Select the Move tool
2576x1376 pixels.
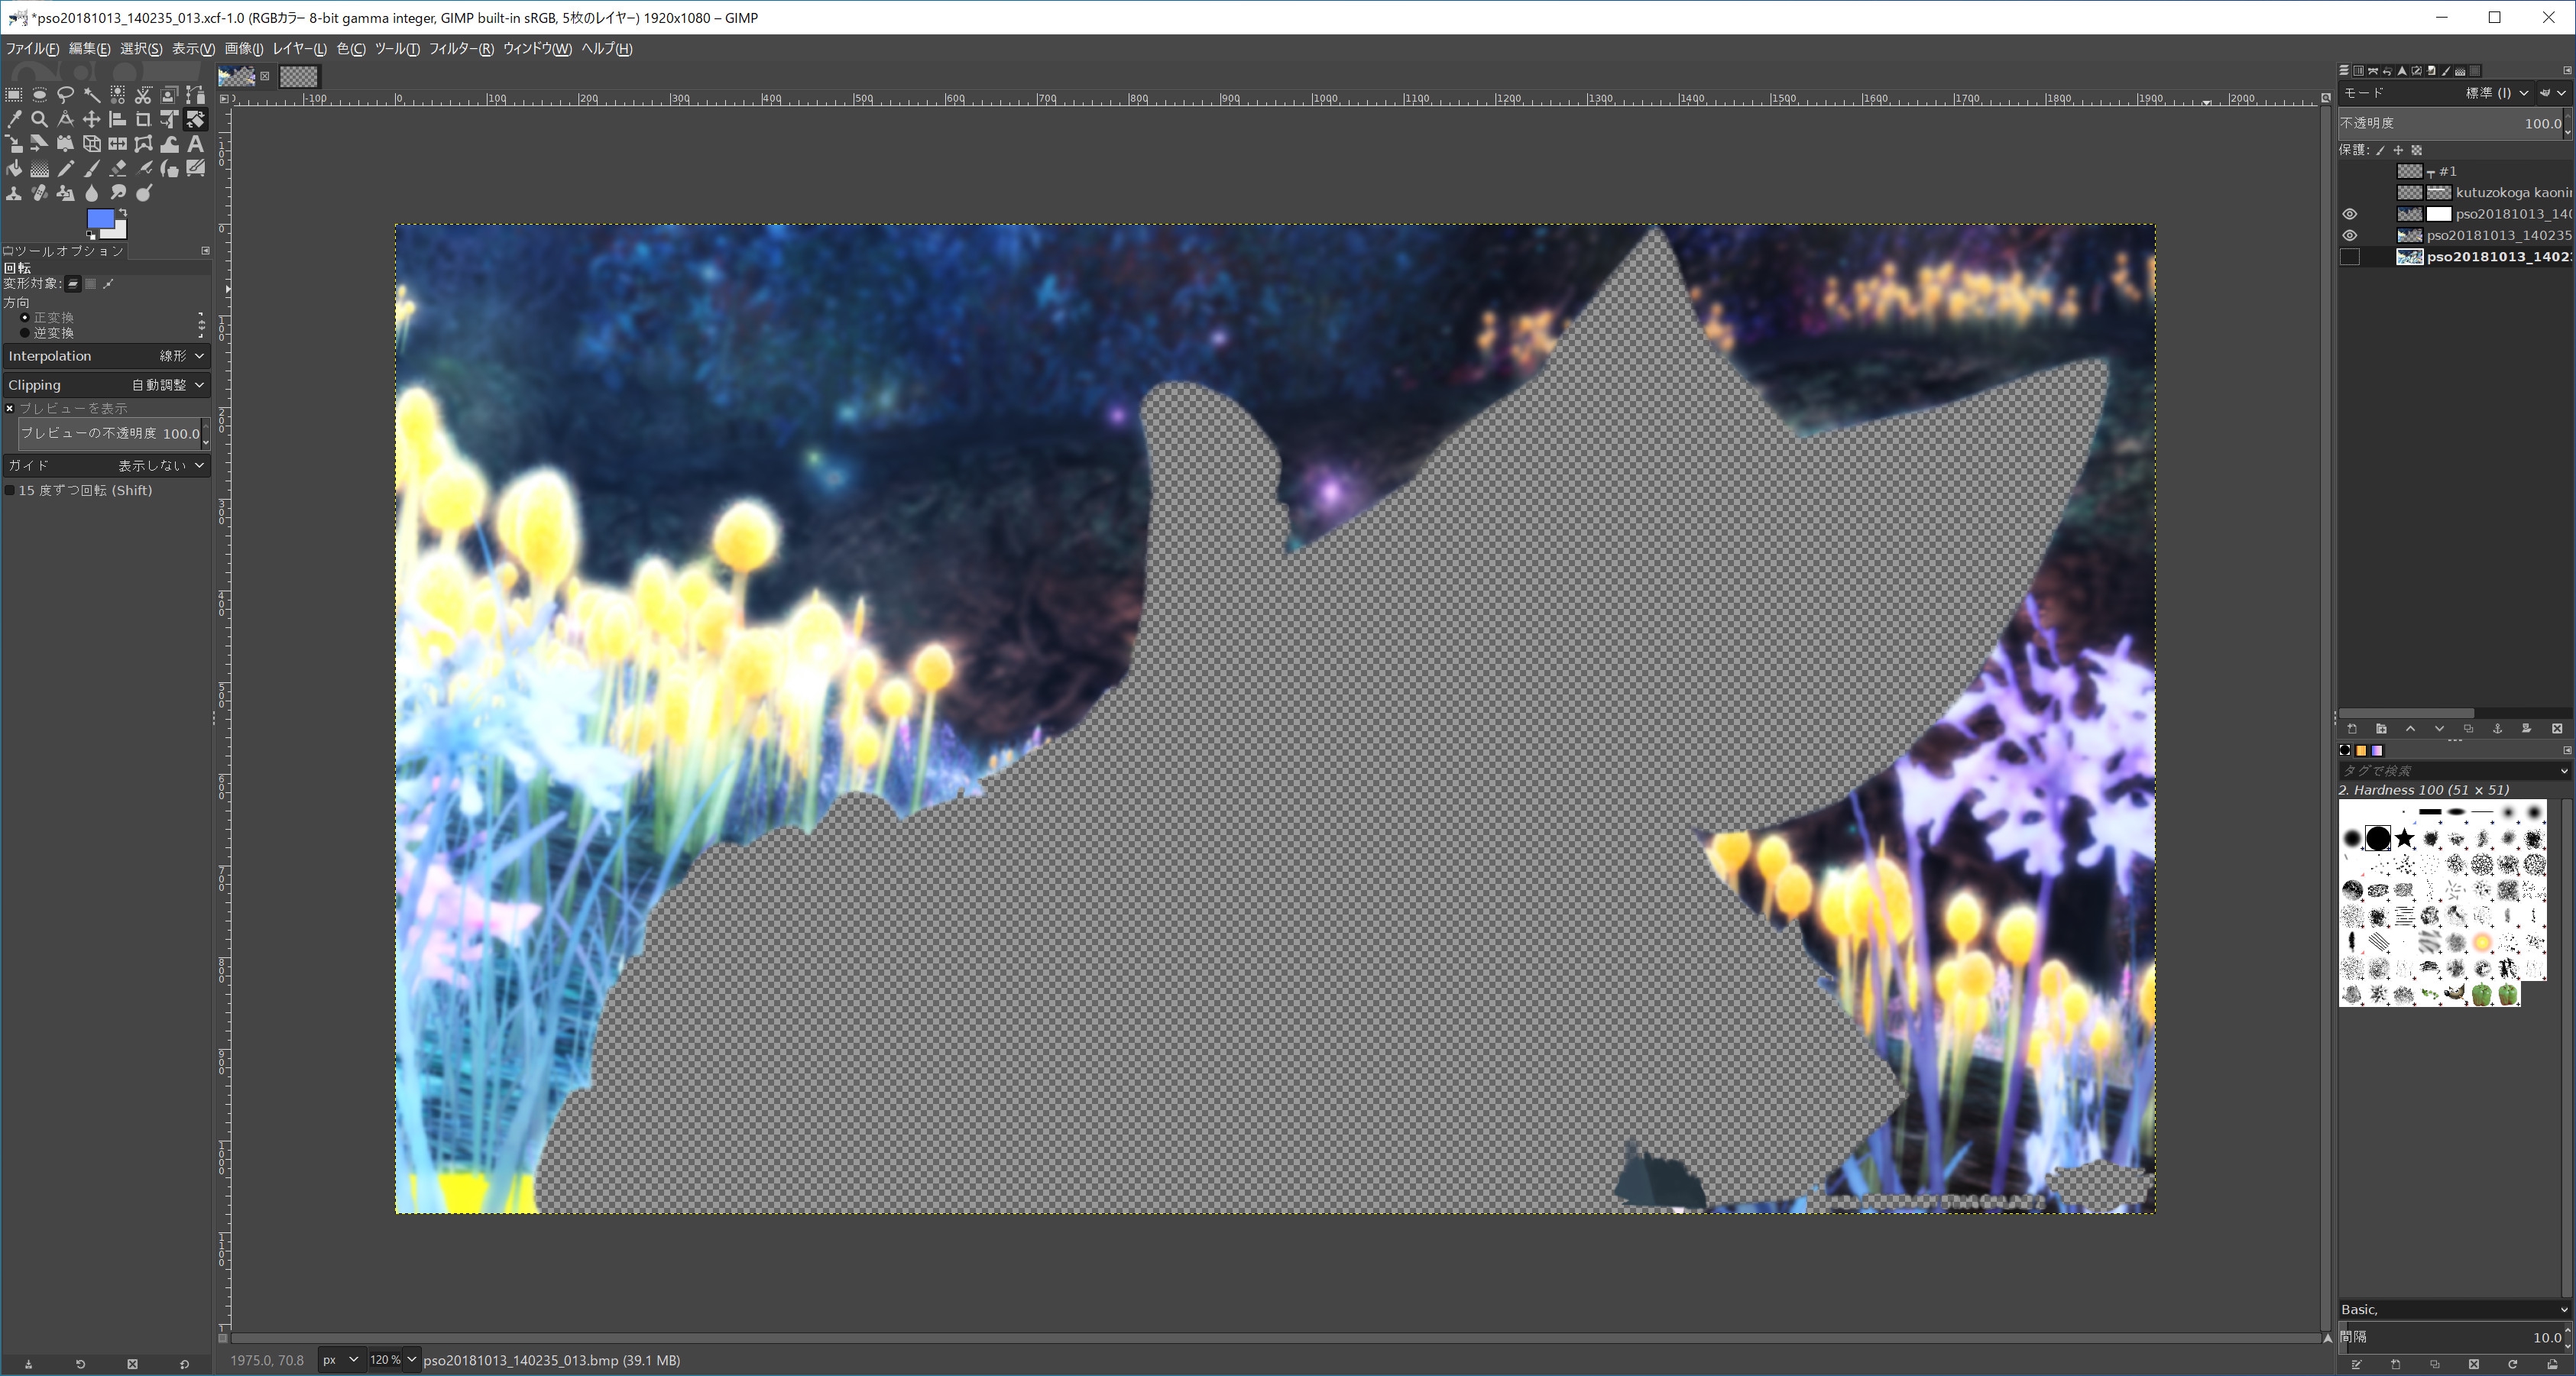92,120
